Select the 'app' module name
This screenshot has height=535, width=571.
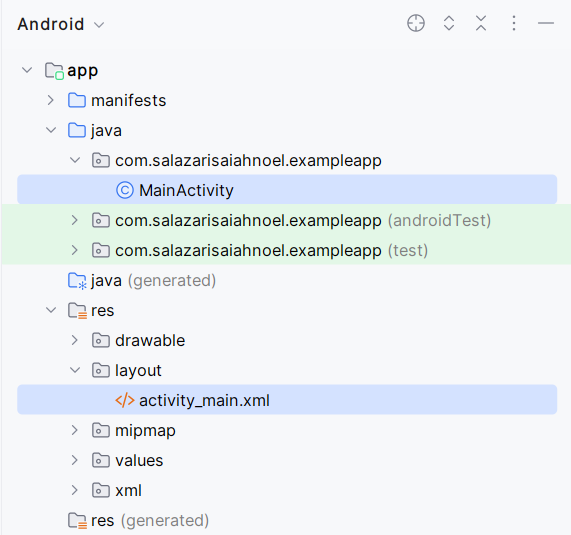pyautogui.click(x=83, y=71)
